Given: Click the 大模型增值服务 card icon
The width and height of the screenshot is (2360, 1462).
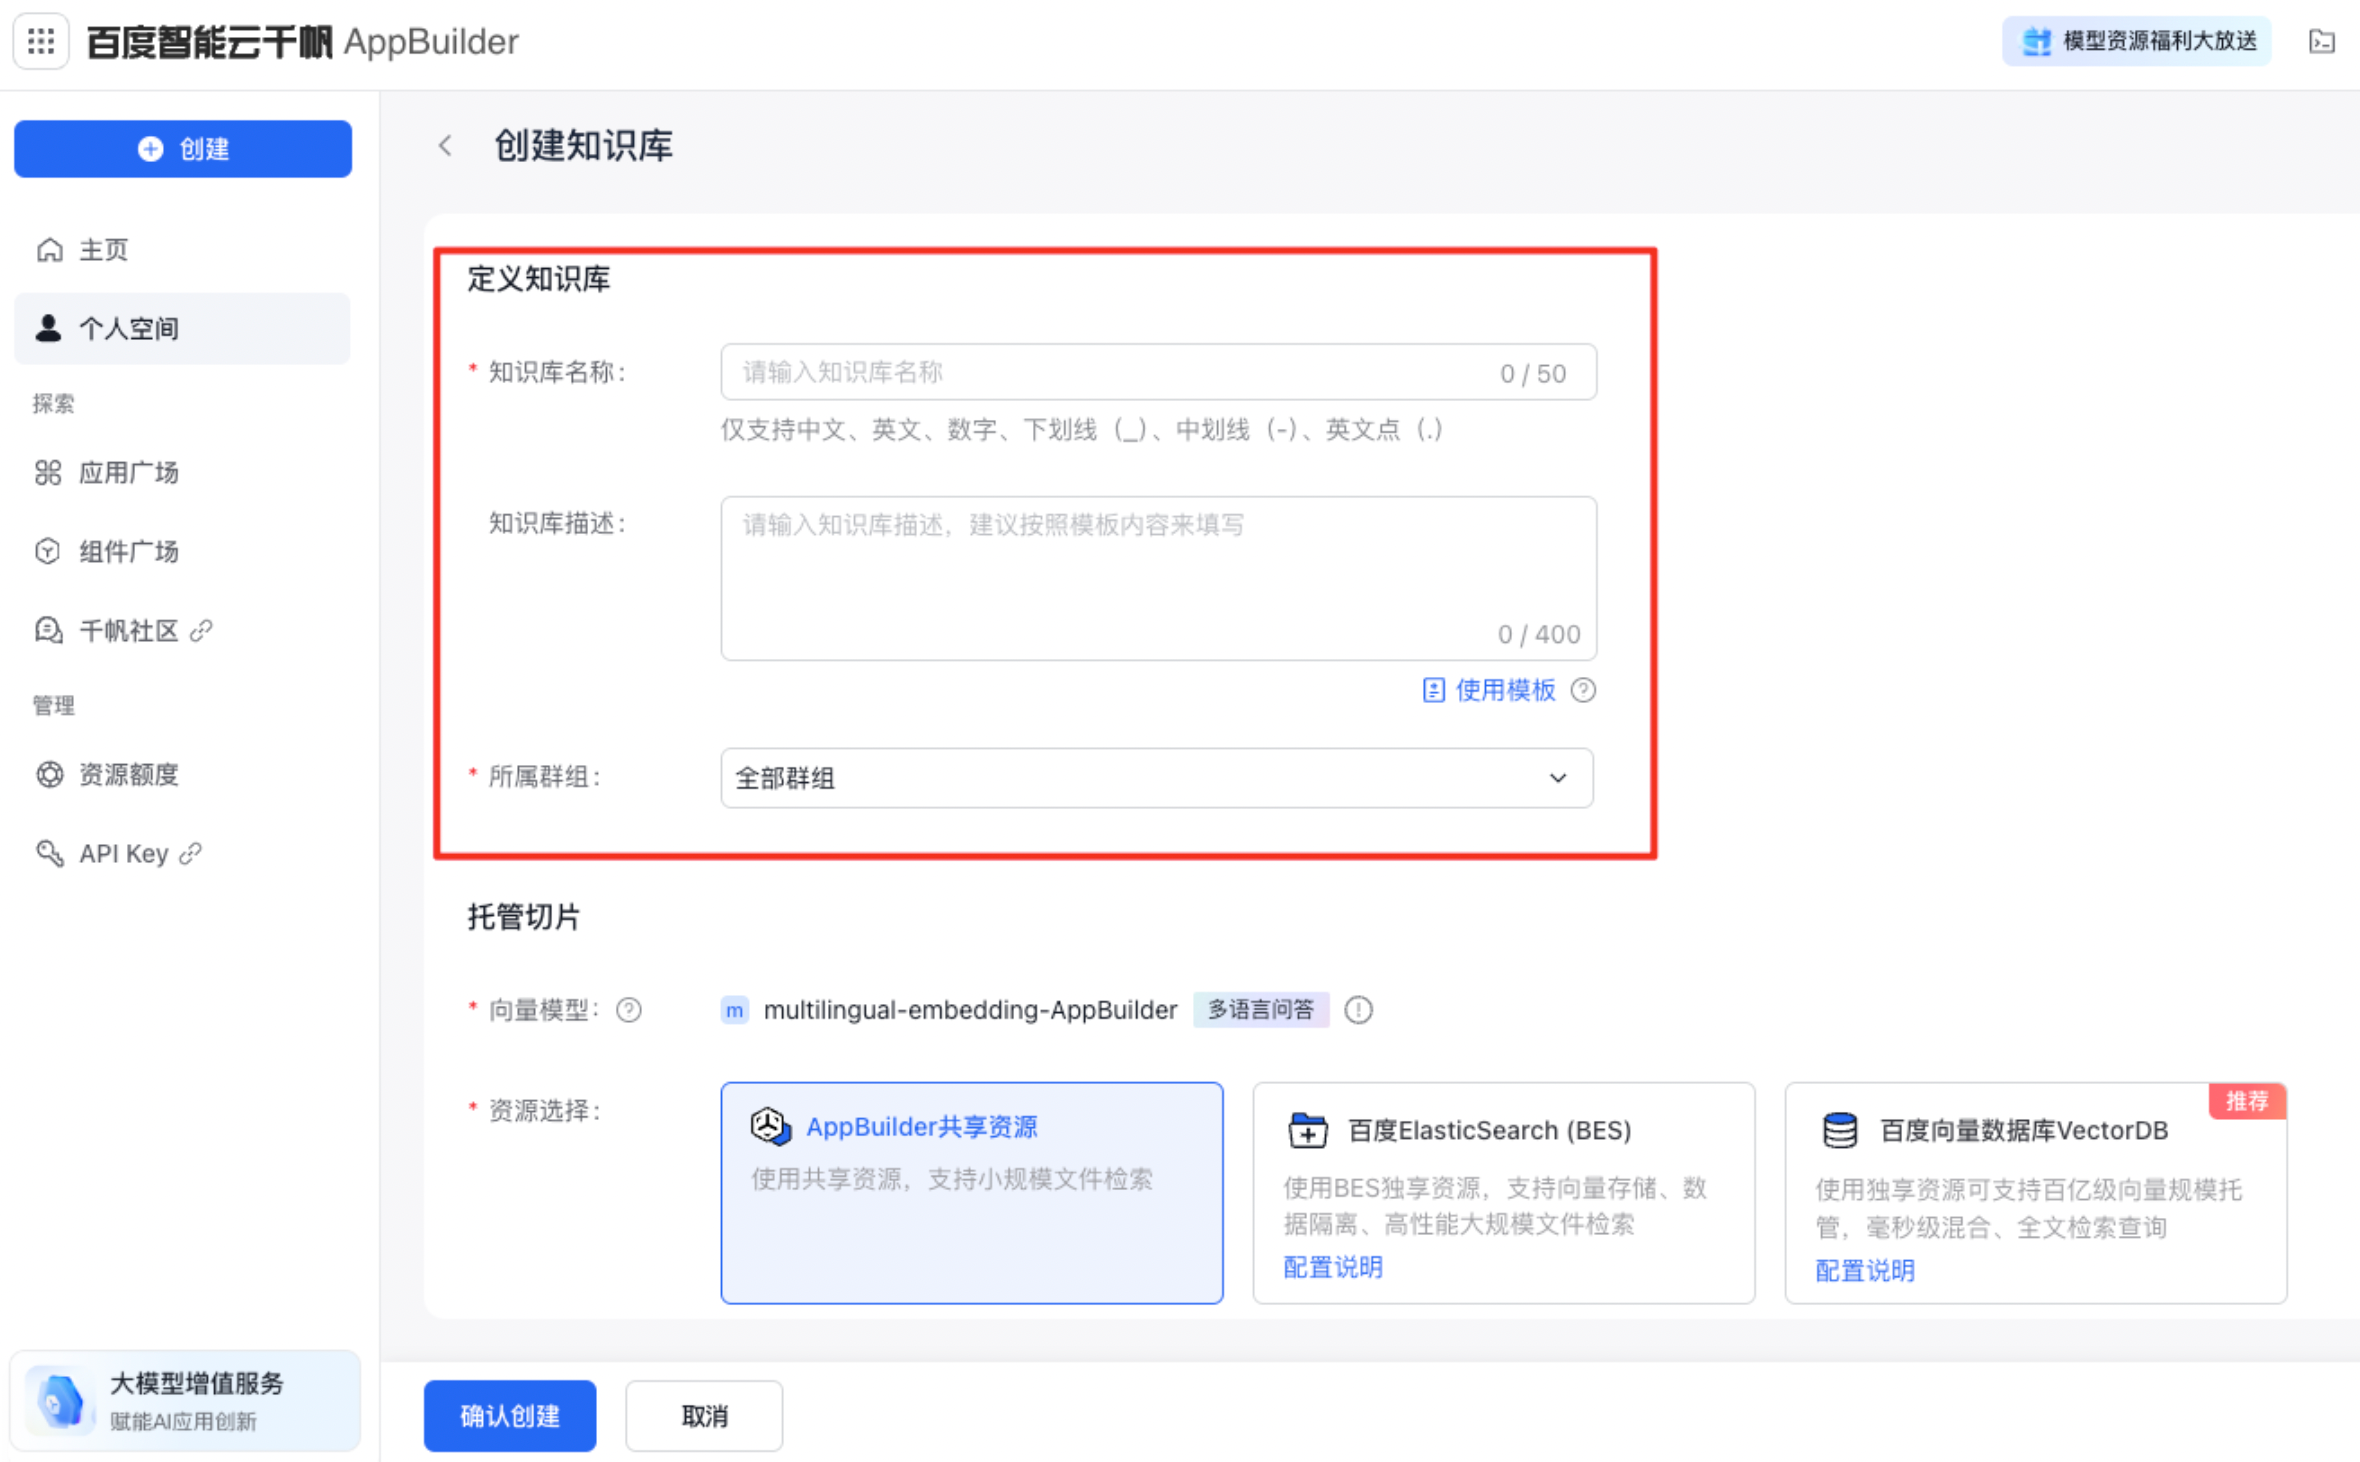Looking at the screenshot, I should (60, 1400).
